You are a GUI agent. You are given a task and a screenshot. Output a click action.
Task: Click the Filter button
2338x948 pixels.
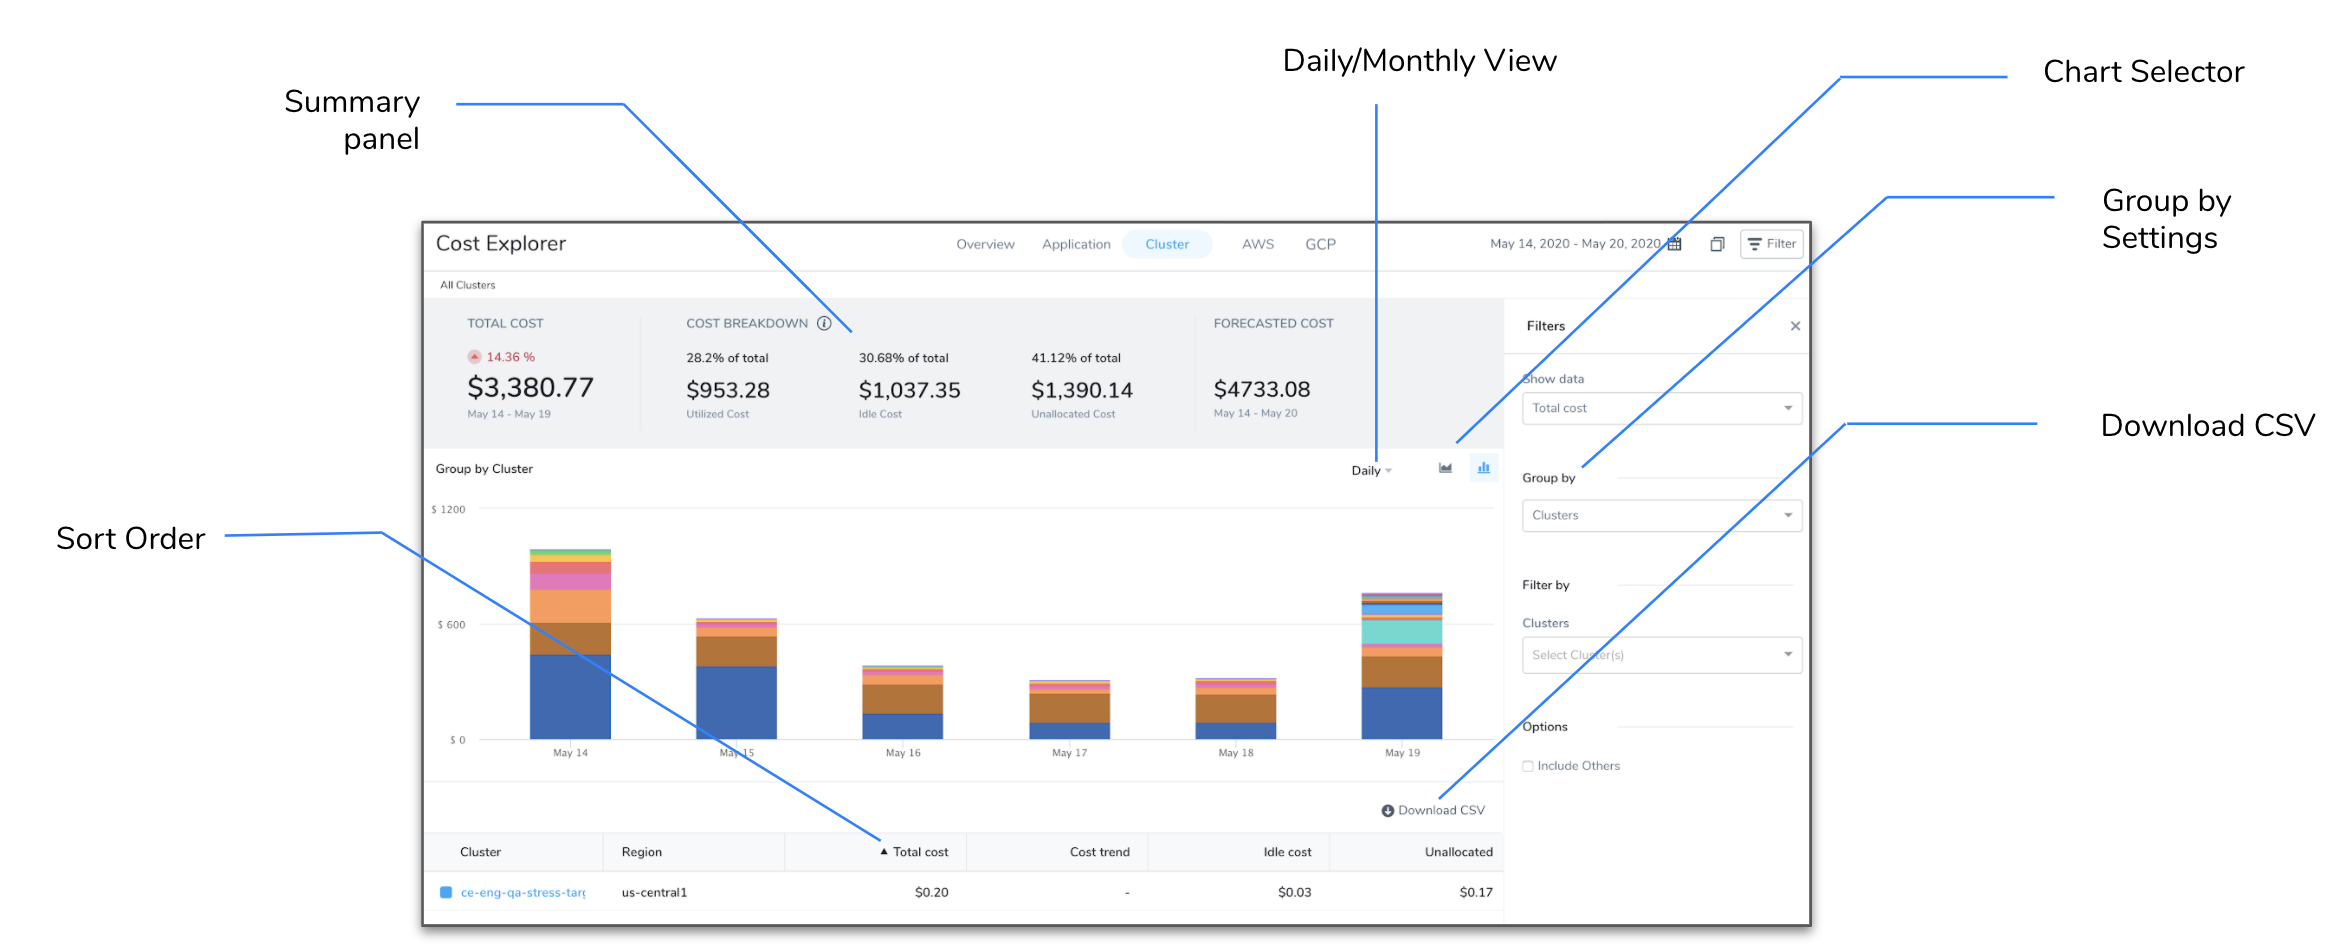tap(1772, 244)
